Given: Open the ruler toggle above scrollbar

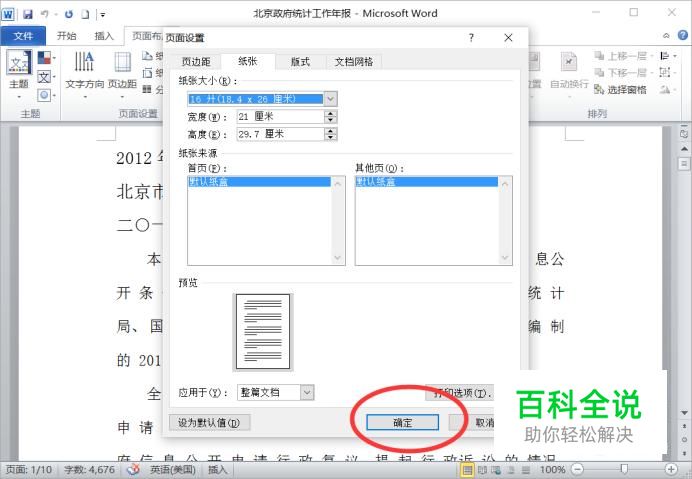Looking at the screenshot, I should coord(684,133).
